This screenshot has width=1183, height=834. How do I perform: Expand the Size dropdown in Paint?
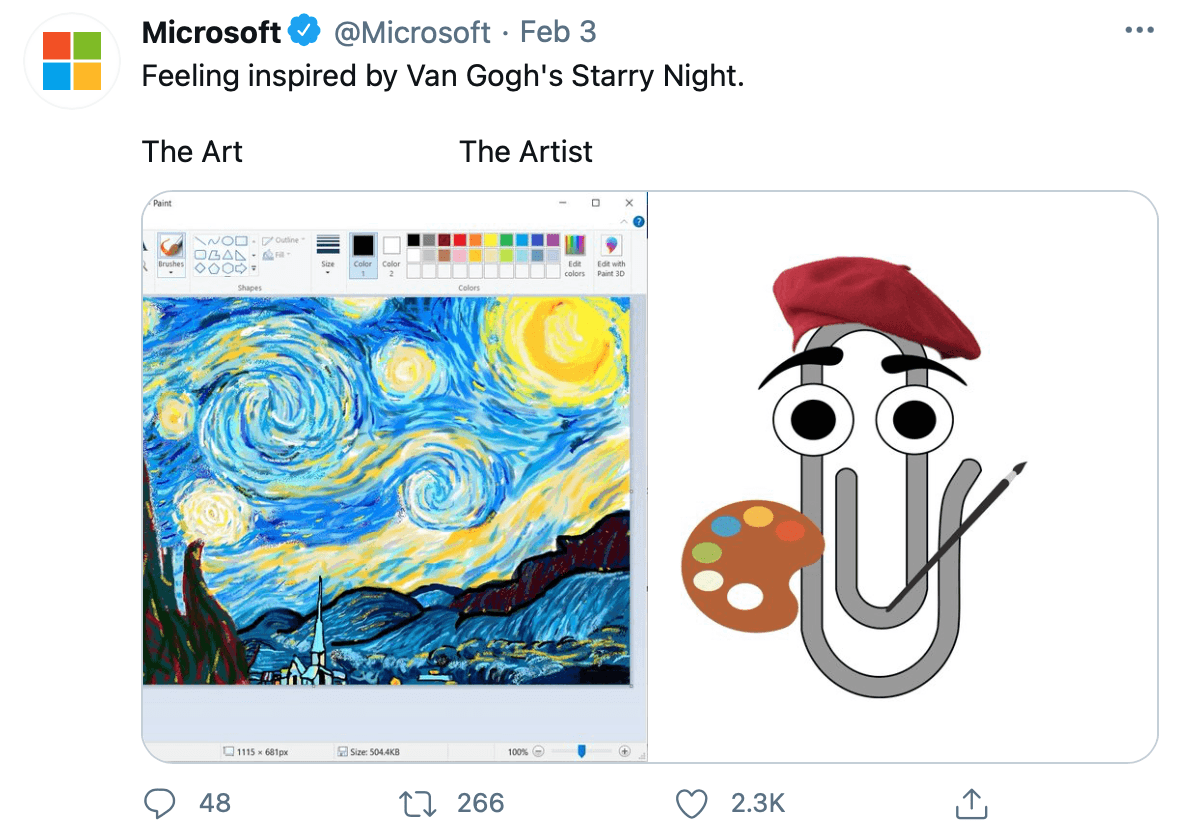point(327,254)
